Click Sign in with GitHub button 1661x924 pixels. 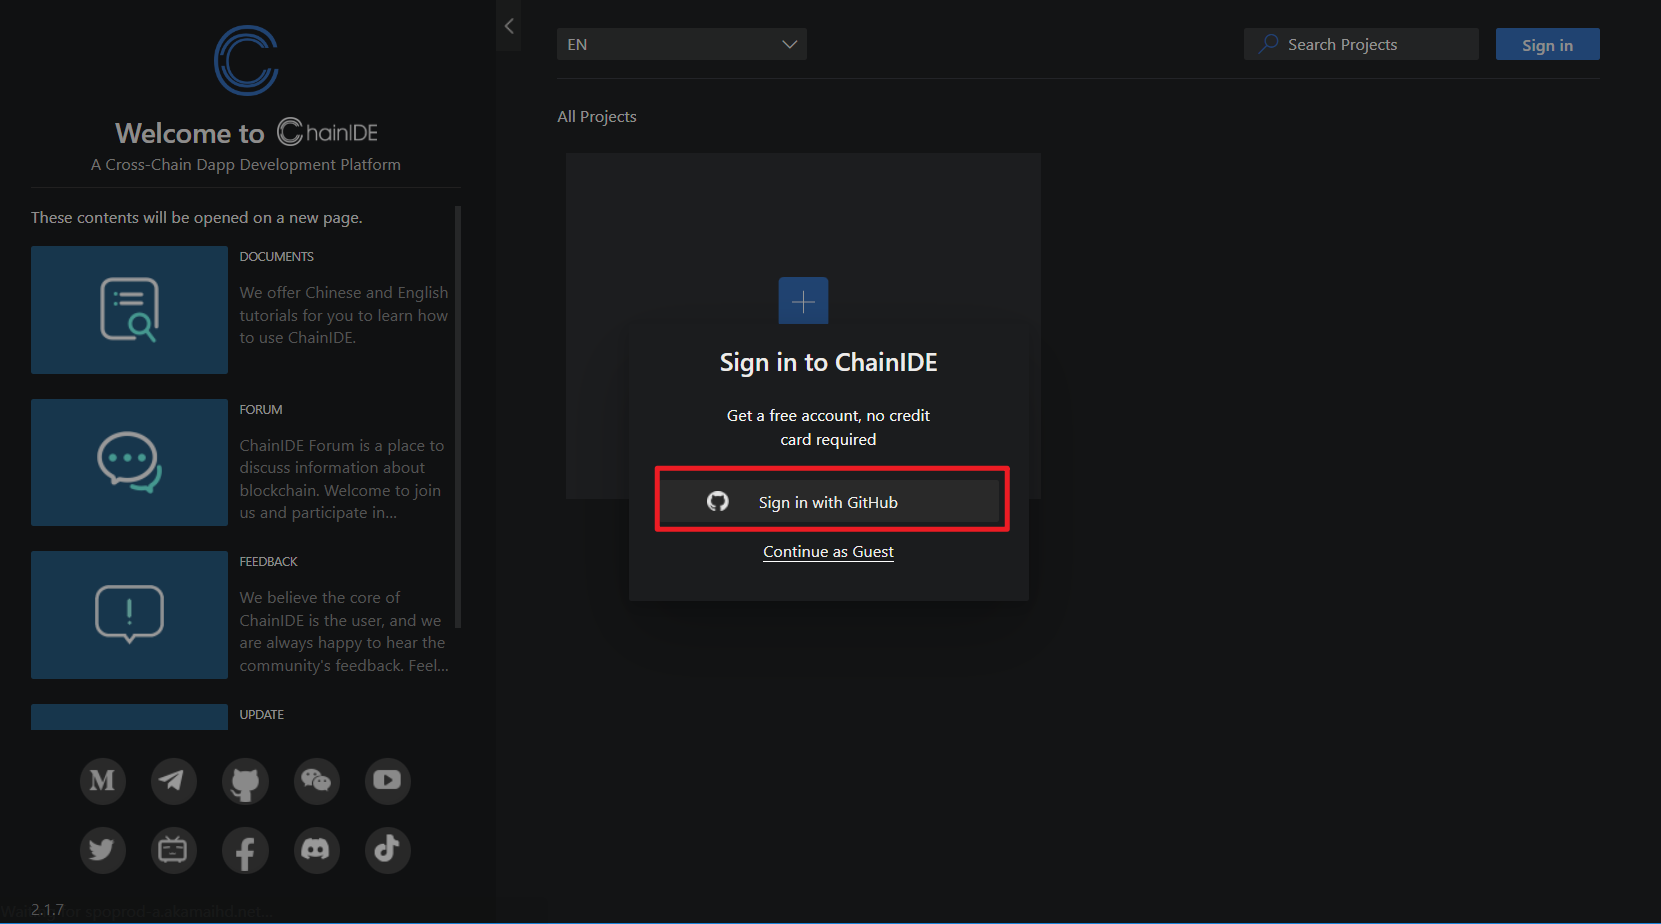[x=829, y=502]
